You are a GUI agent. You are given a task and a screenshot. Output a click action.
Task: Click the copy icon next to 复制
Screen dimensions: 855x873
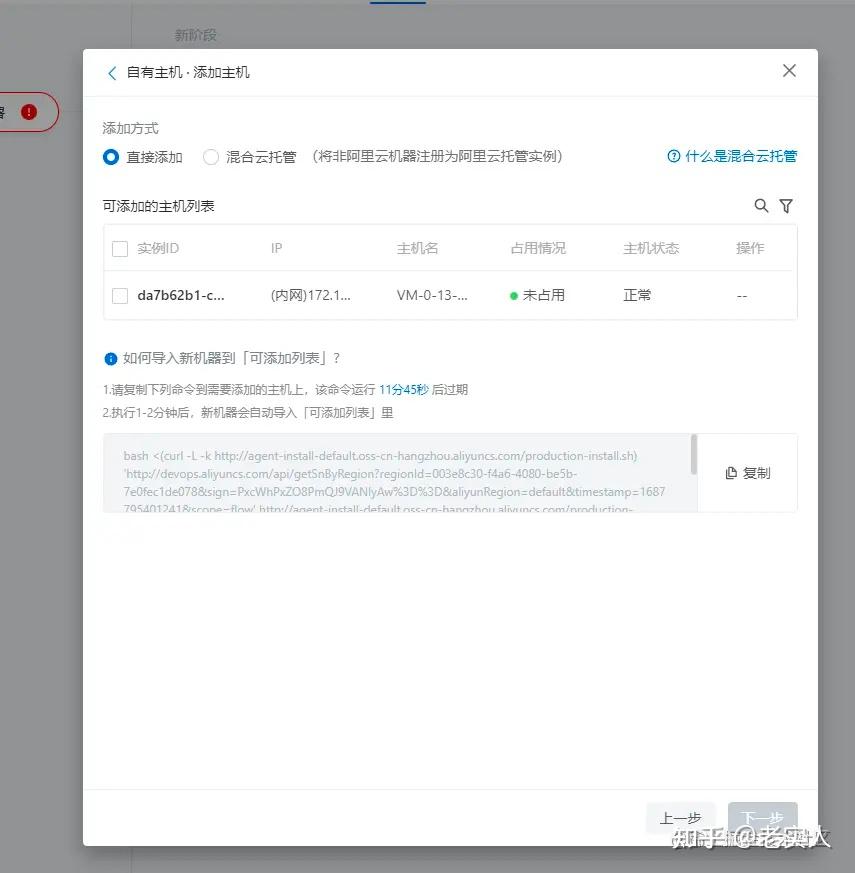730,472
